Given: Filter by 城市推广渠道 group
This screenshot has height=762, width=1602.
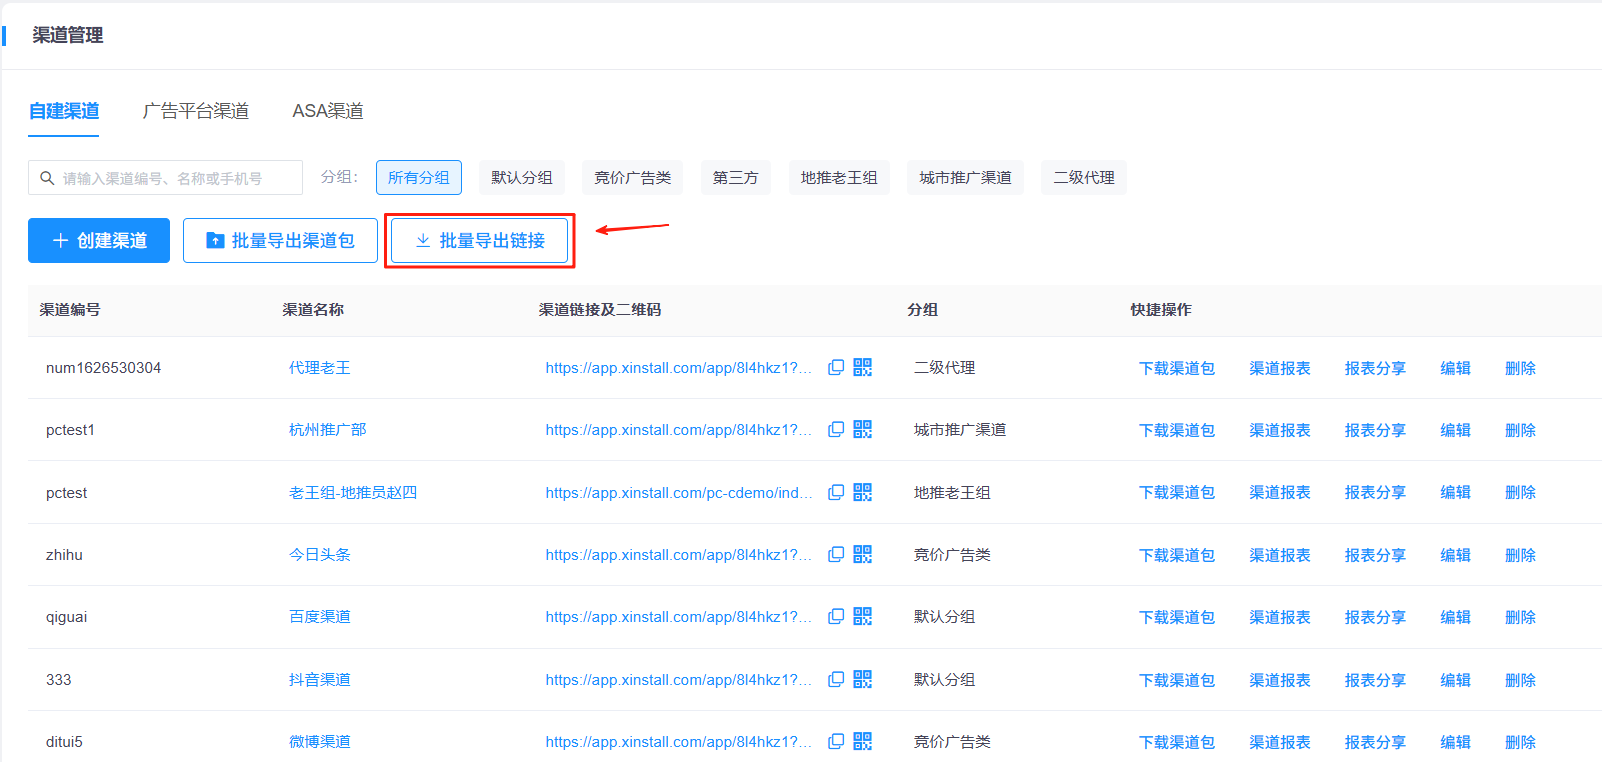Looking at the screenshot, I should point(966,177).
